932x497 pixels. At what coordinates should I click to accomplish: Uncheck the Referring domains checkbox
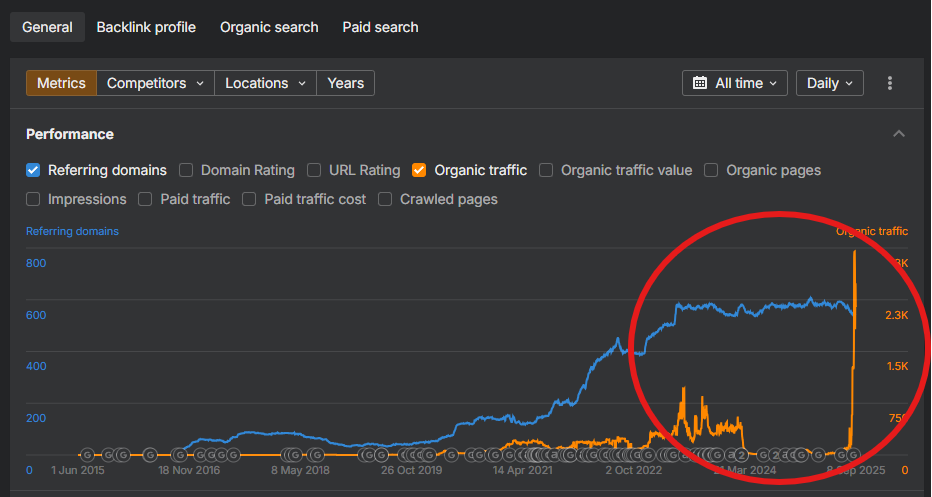pos(33,170)
